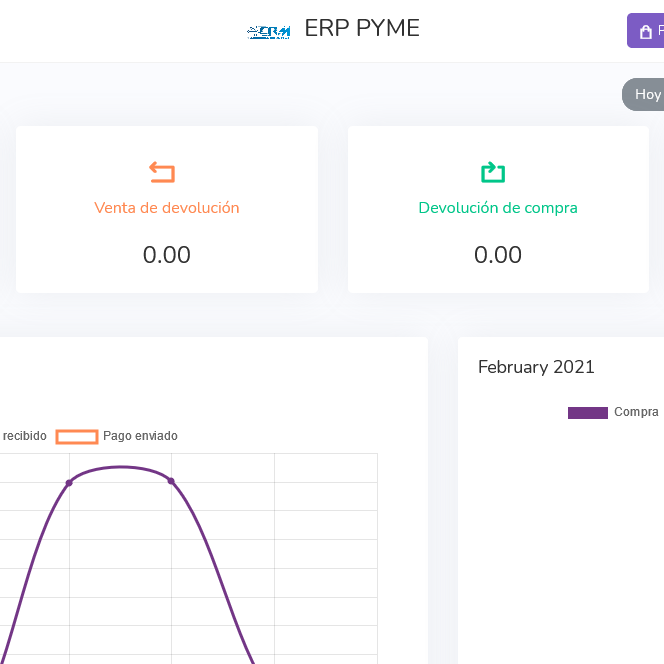
Task: Toggle Pago enviado series via legend box
Action: 77,436
